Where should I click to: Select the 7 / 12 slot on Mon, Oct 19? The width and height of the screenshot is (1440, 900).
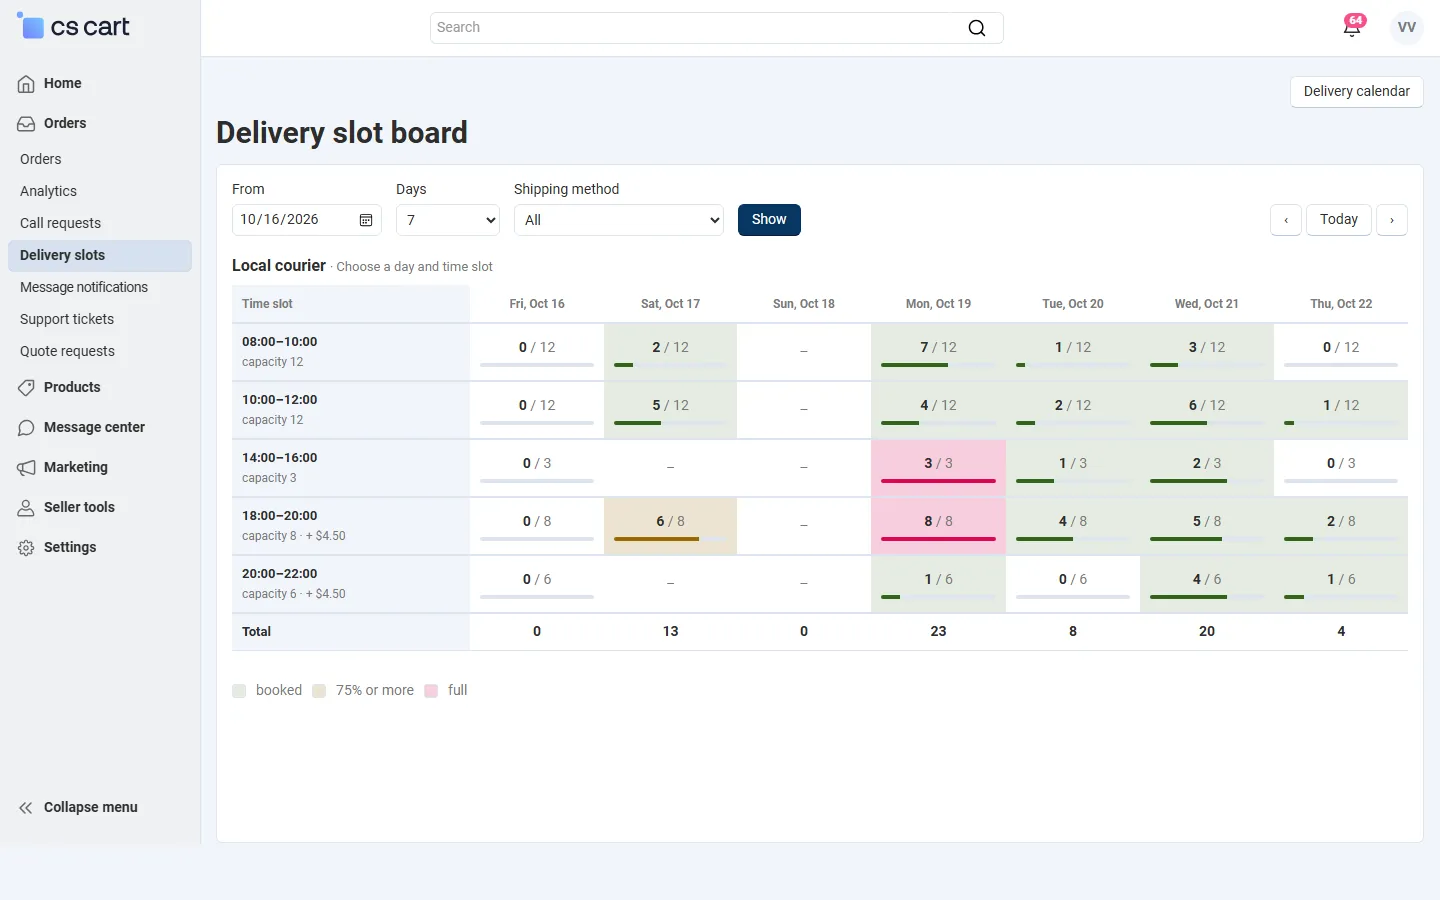pos(938,352)
